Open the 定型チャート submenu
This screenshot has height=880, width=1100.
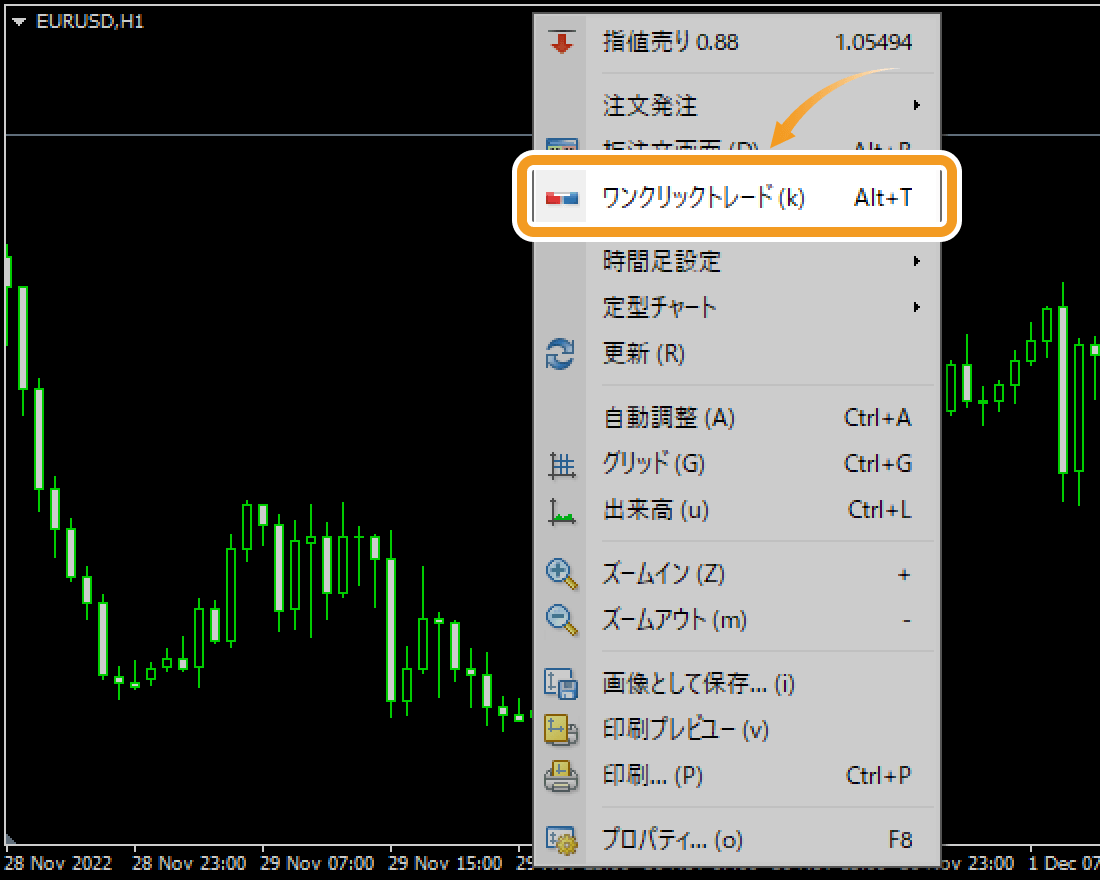click(737, 307)
